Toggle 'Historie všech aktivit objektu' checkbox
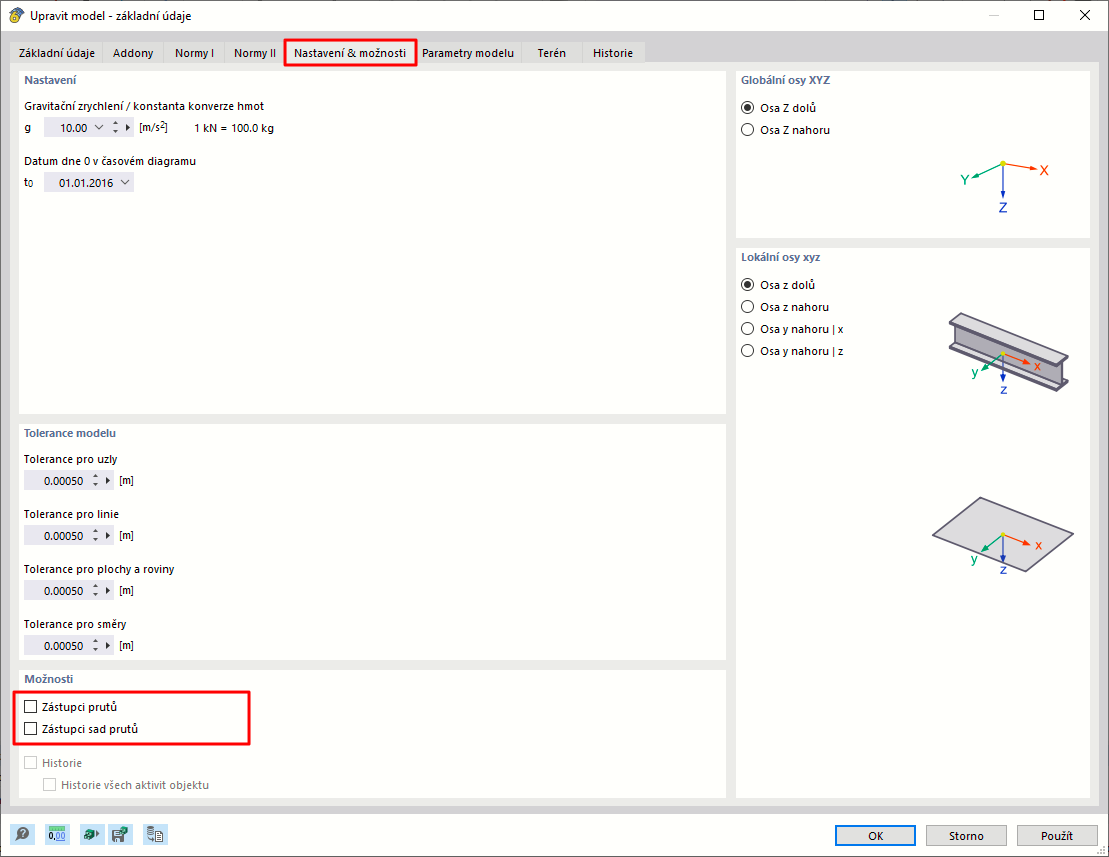The image size is (1109, 857). click(x=50, y=784)
